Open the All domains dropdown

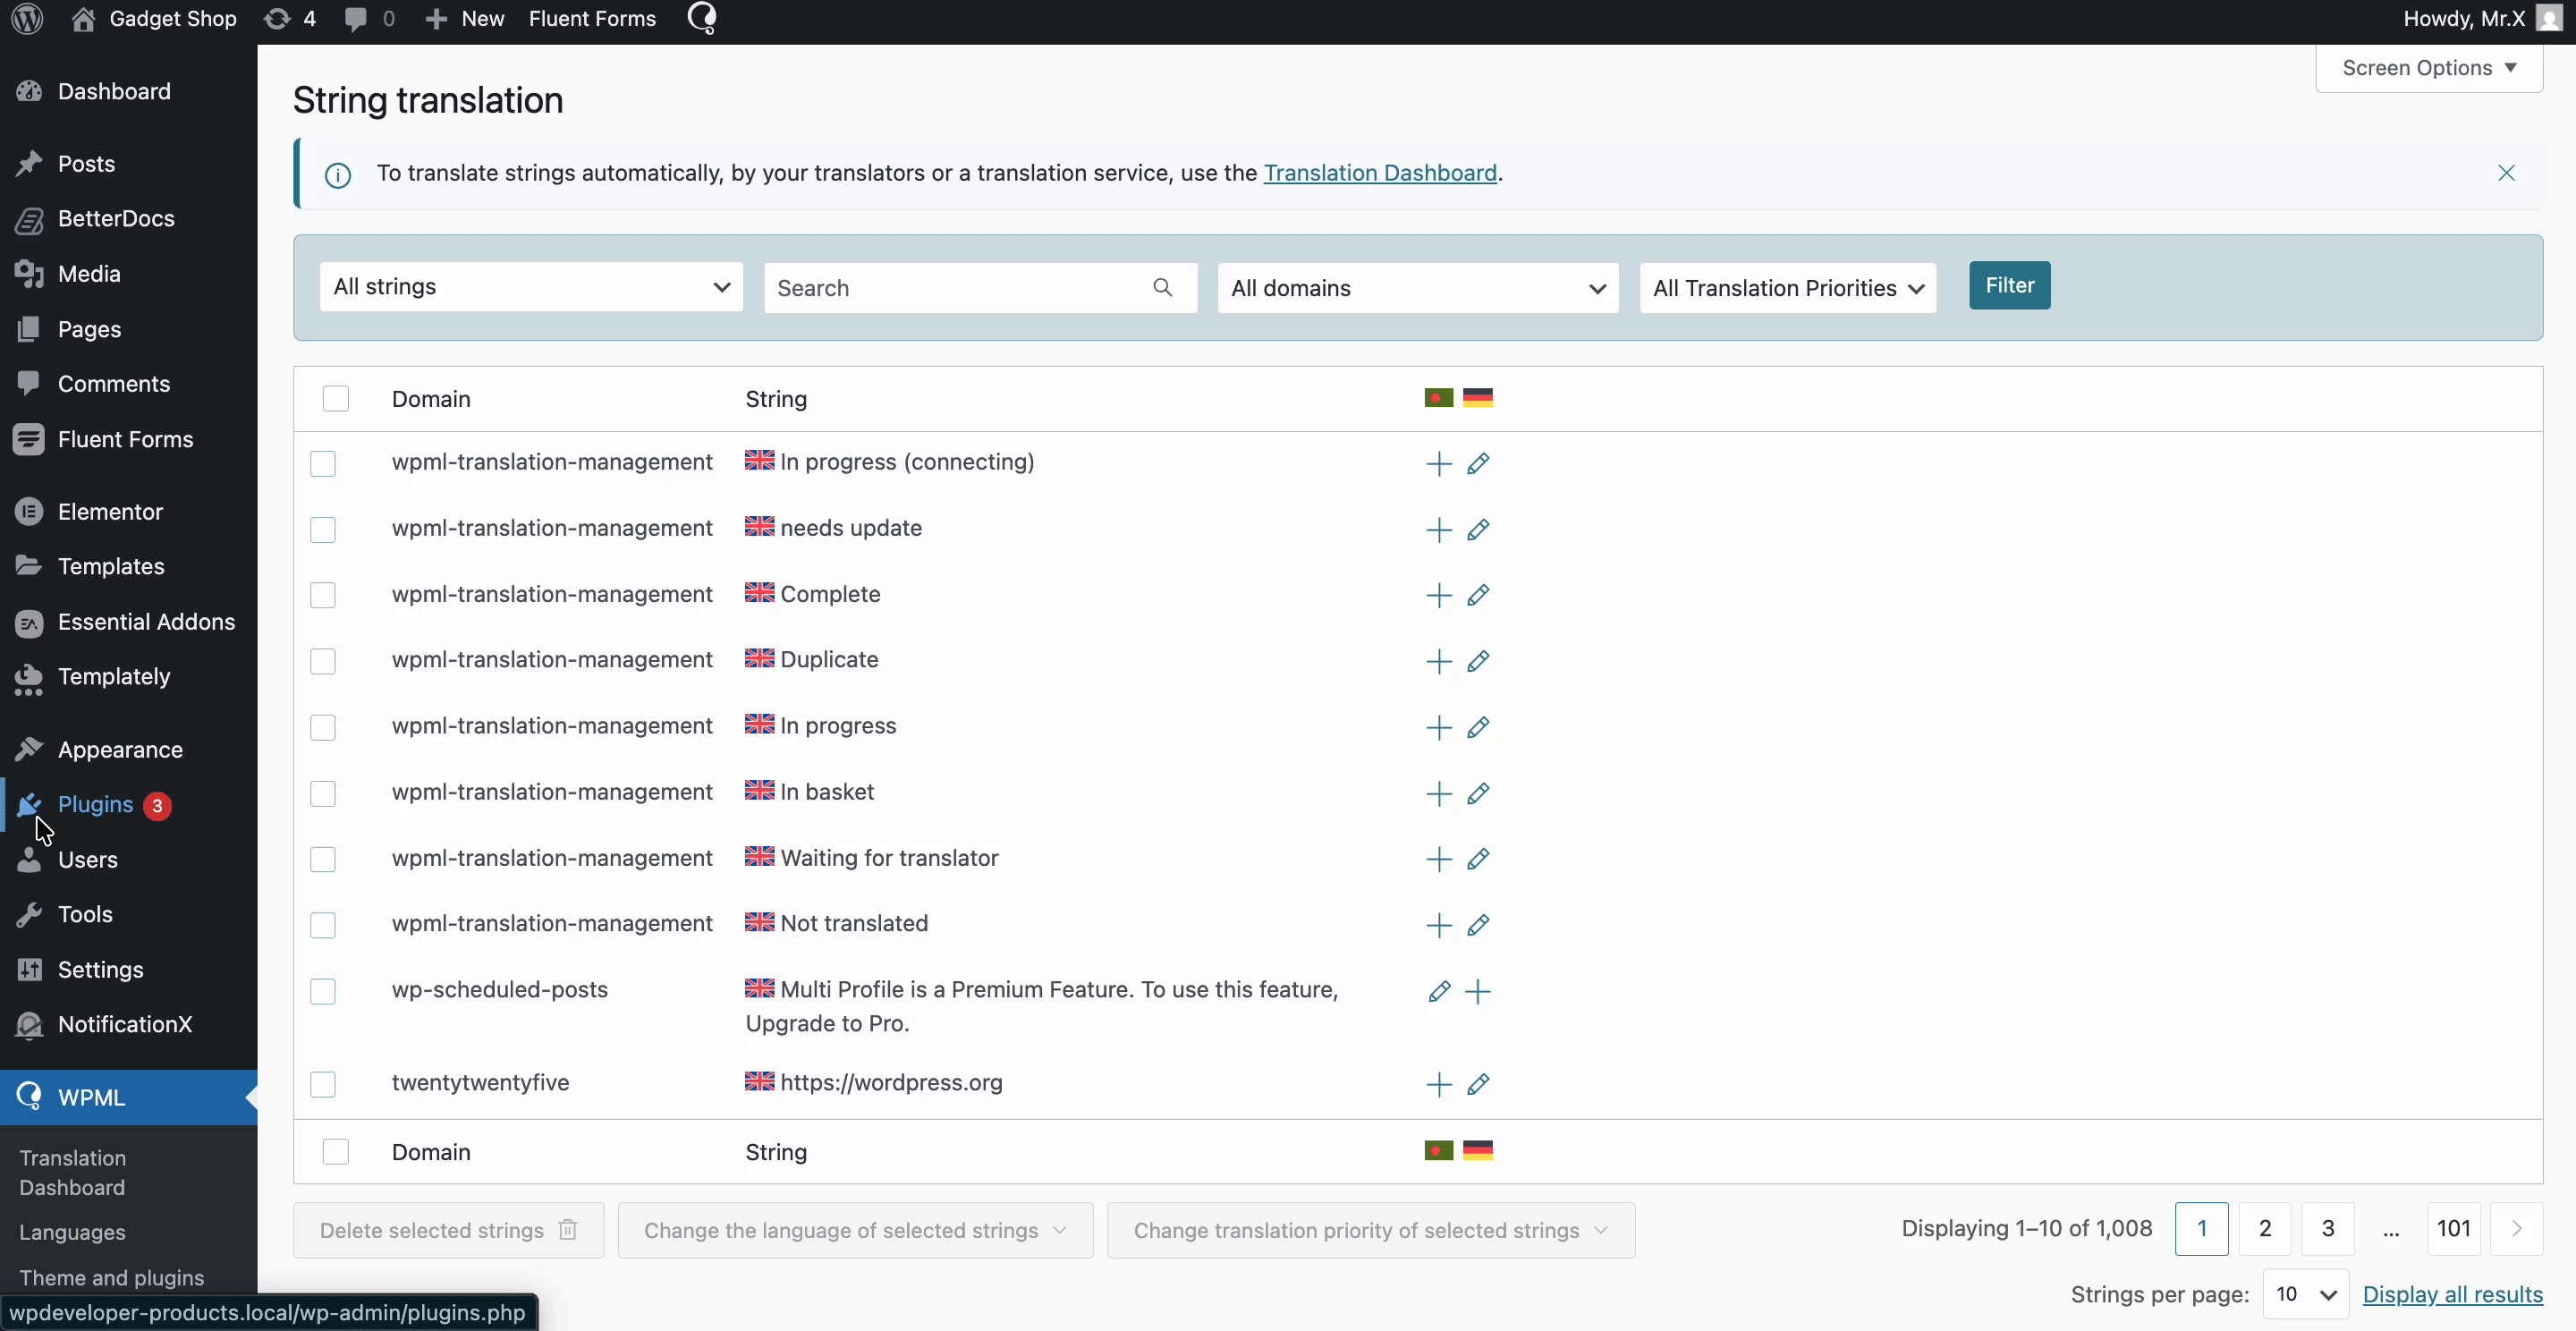1417,288
